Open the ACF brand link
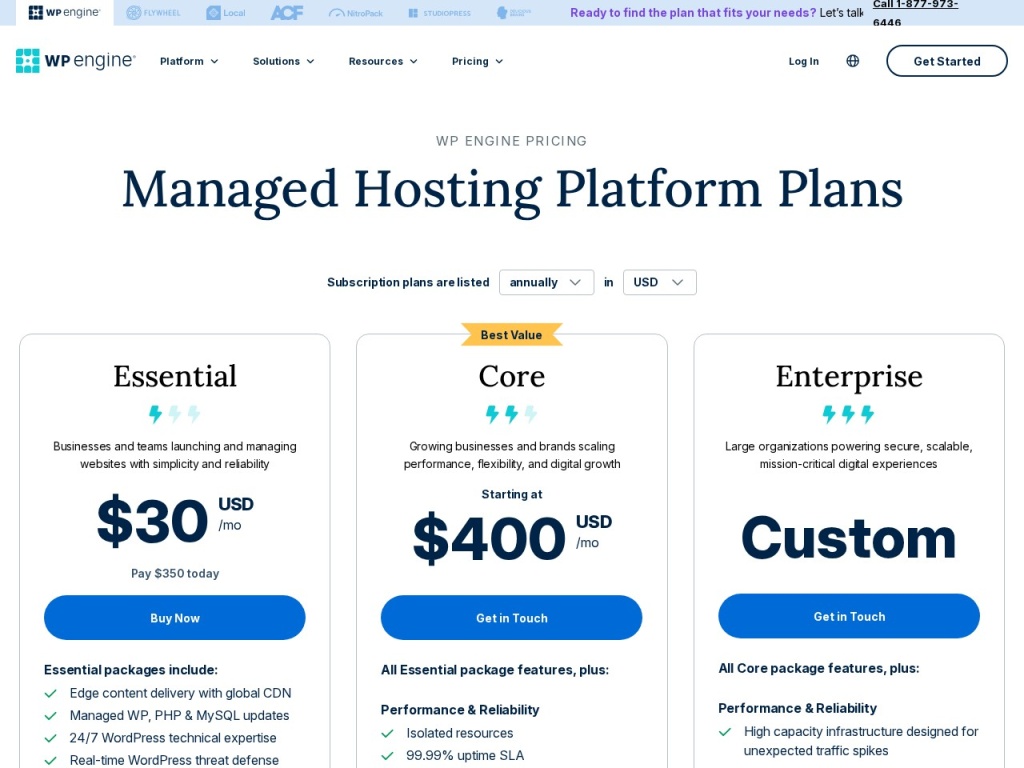Screen dimensions: 1024x768 [x=287, y=12]
